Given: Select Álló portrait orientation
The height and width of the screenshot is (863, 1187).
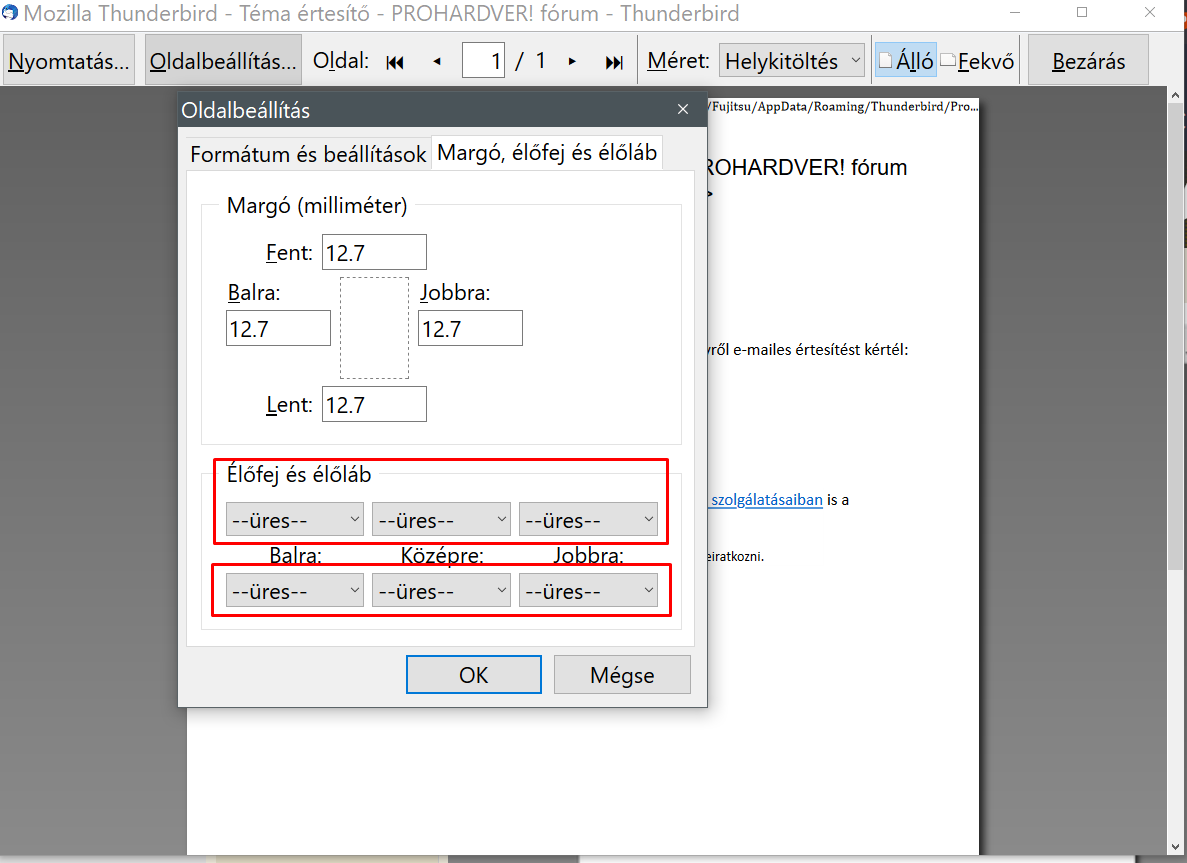Looking at the screenshot, I should [906, 61].
